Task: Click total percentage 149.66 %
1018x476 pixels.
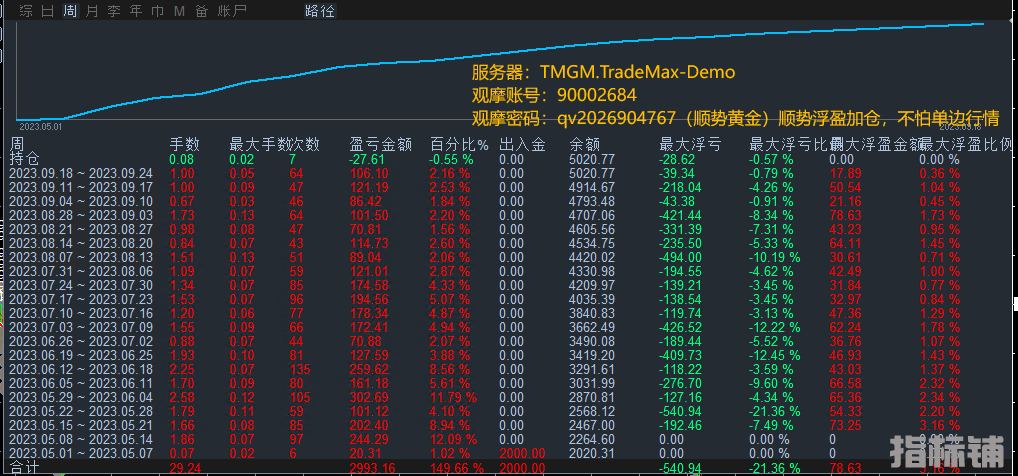Action: 456,468
